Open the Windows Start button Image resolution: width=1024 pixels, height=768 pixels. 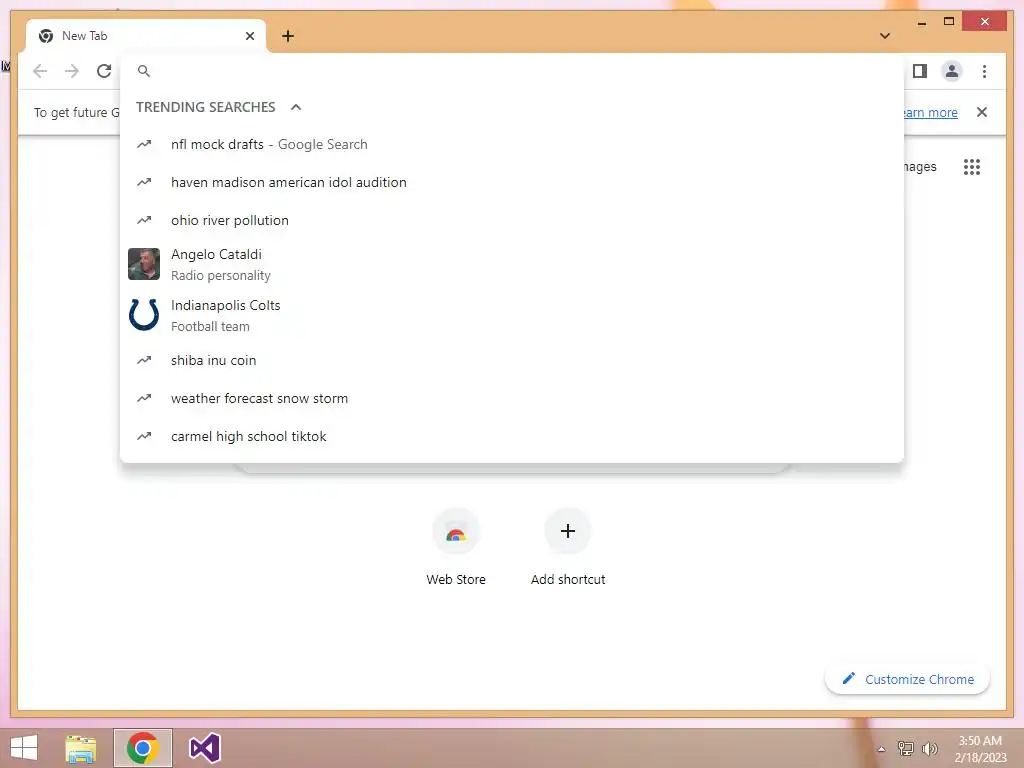24,748
